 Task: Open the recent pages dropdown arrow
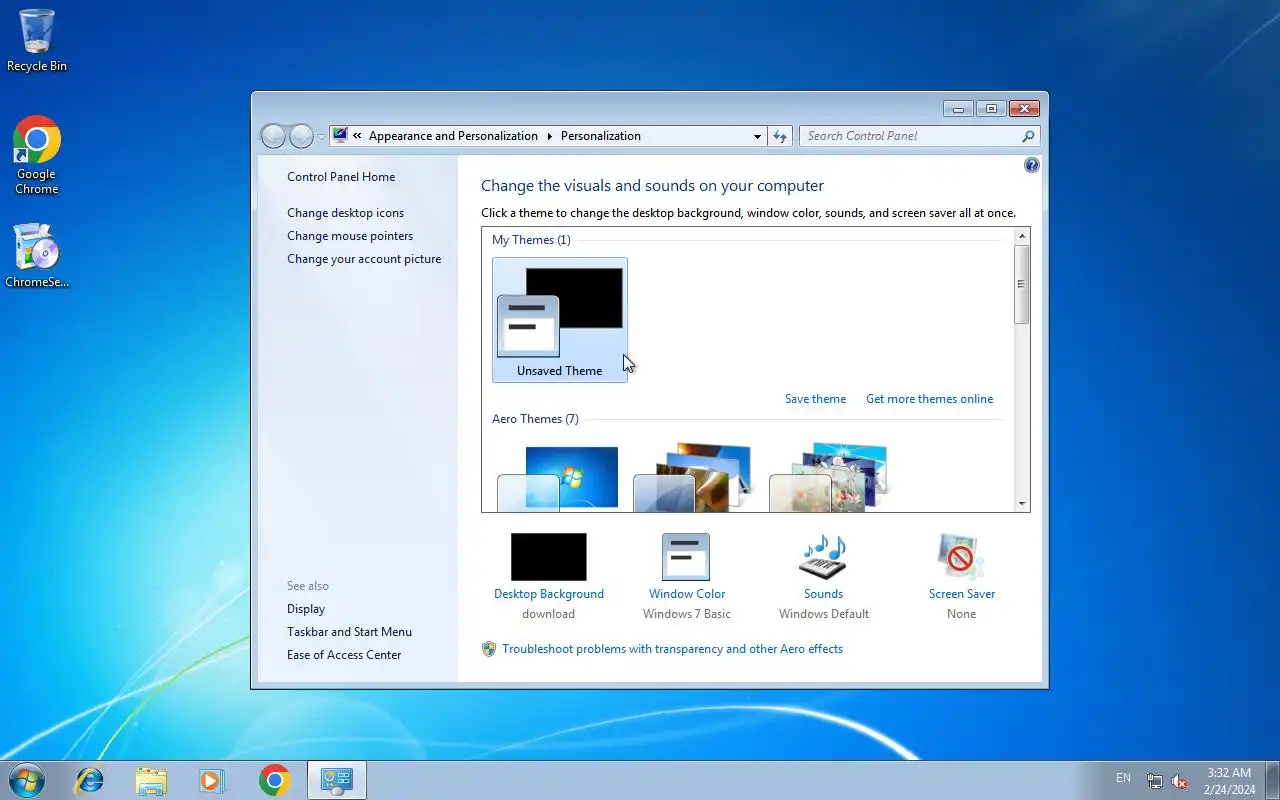(x=321, y=136)
